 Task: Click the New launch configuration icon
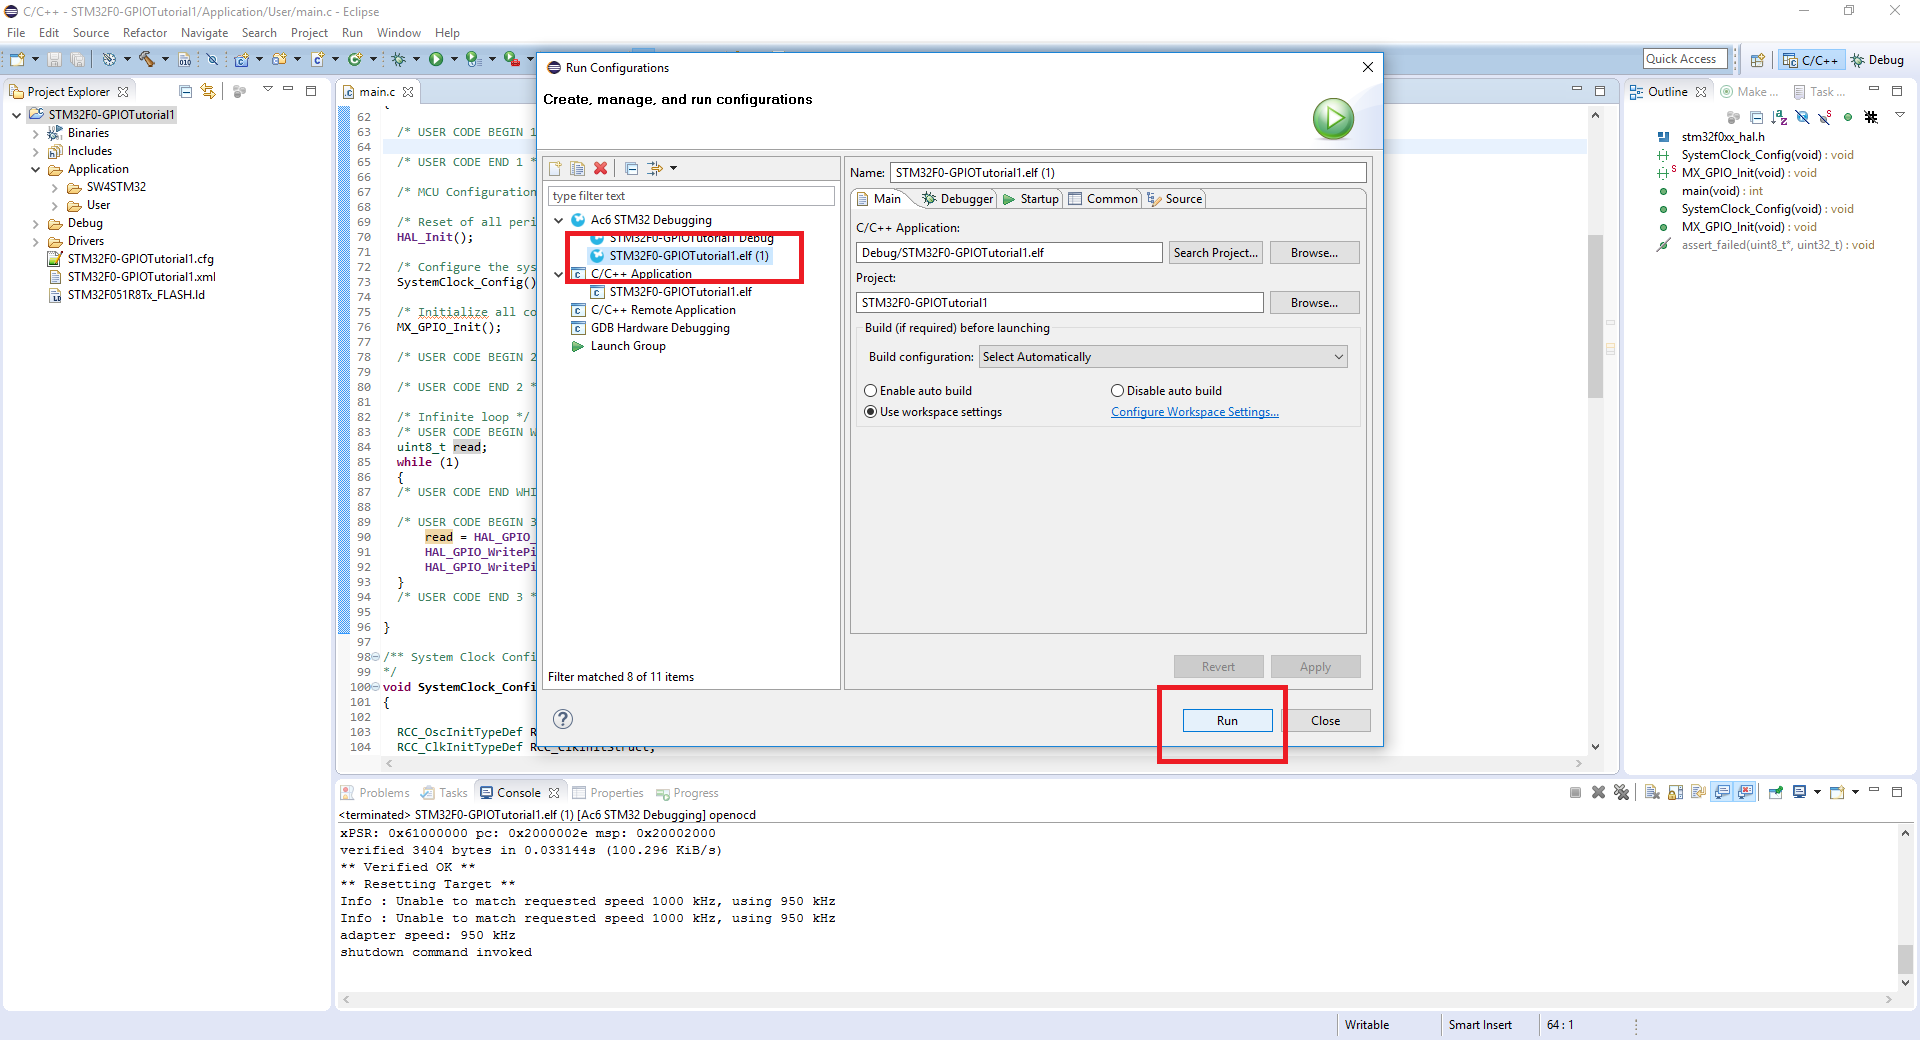tap(555, 168)
